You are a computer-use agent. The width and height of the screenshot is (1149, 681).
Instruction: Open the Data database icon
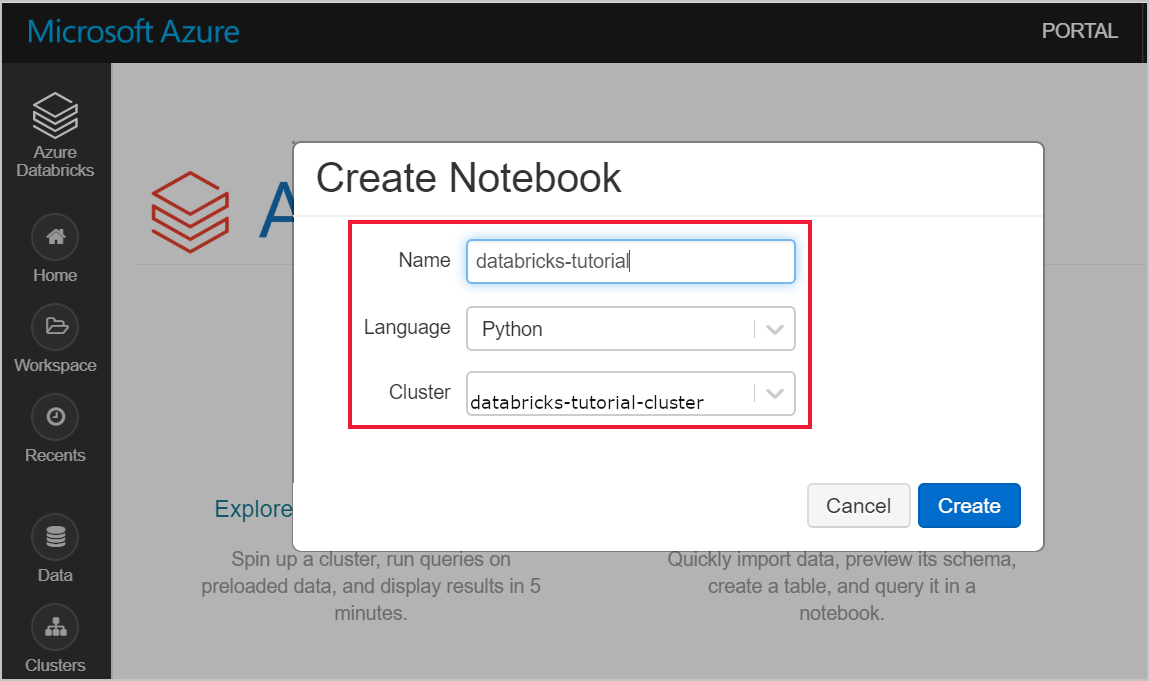click(x=55, y=537)
